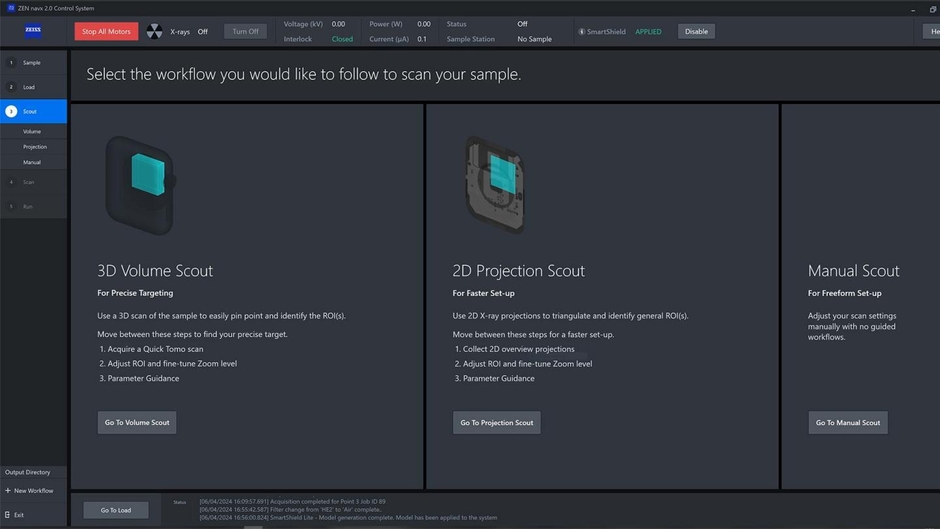This screenshot has width=940, height=529.
Task: Click the ZEISS logo in the header
Action: pyautogui.click(x=33, y=31)
